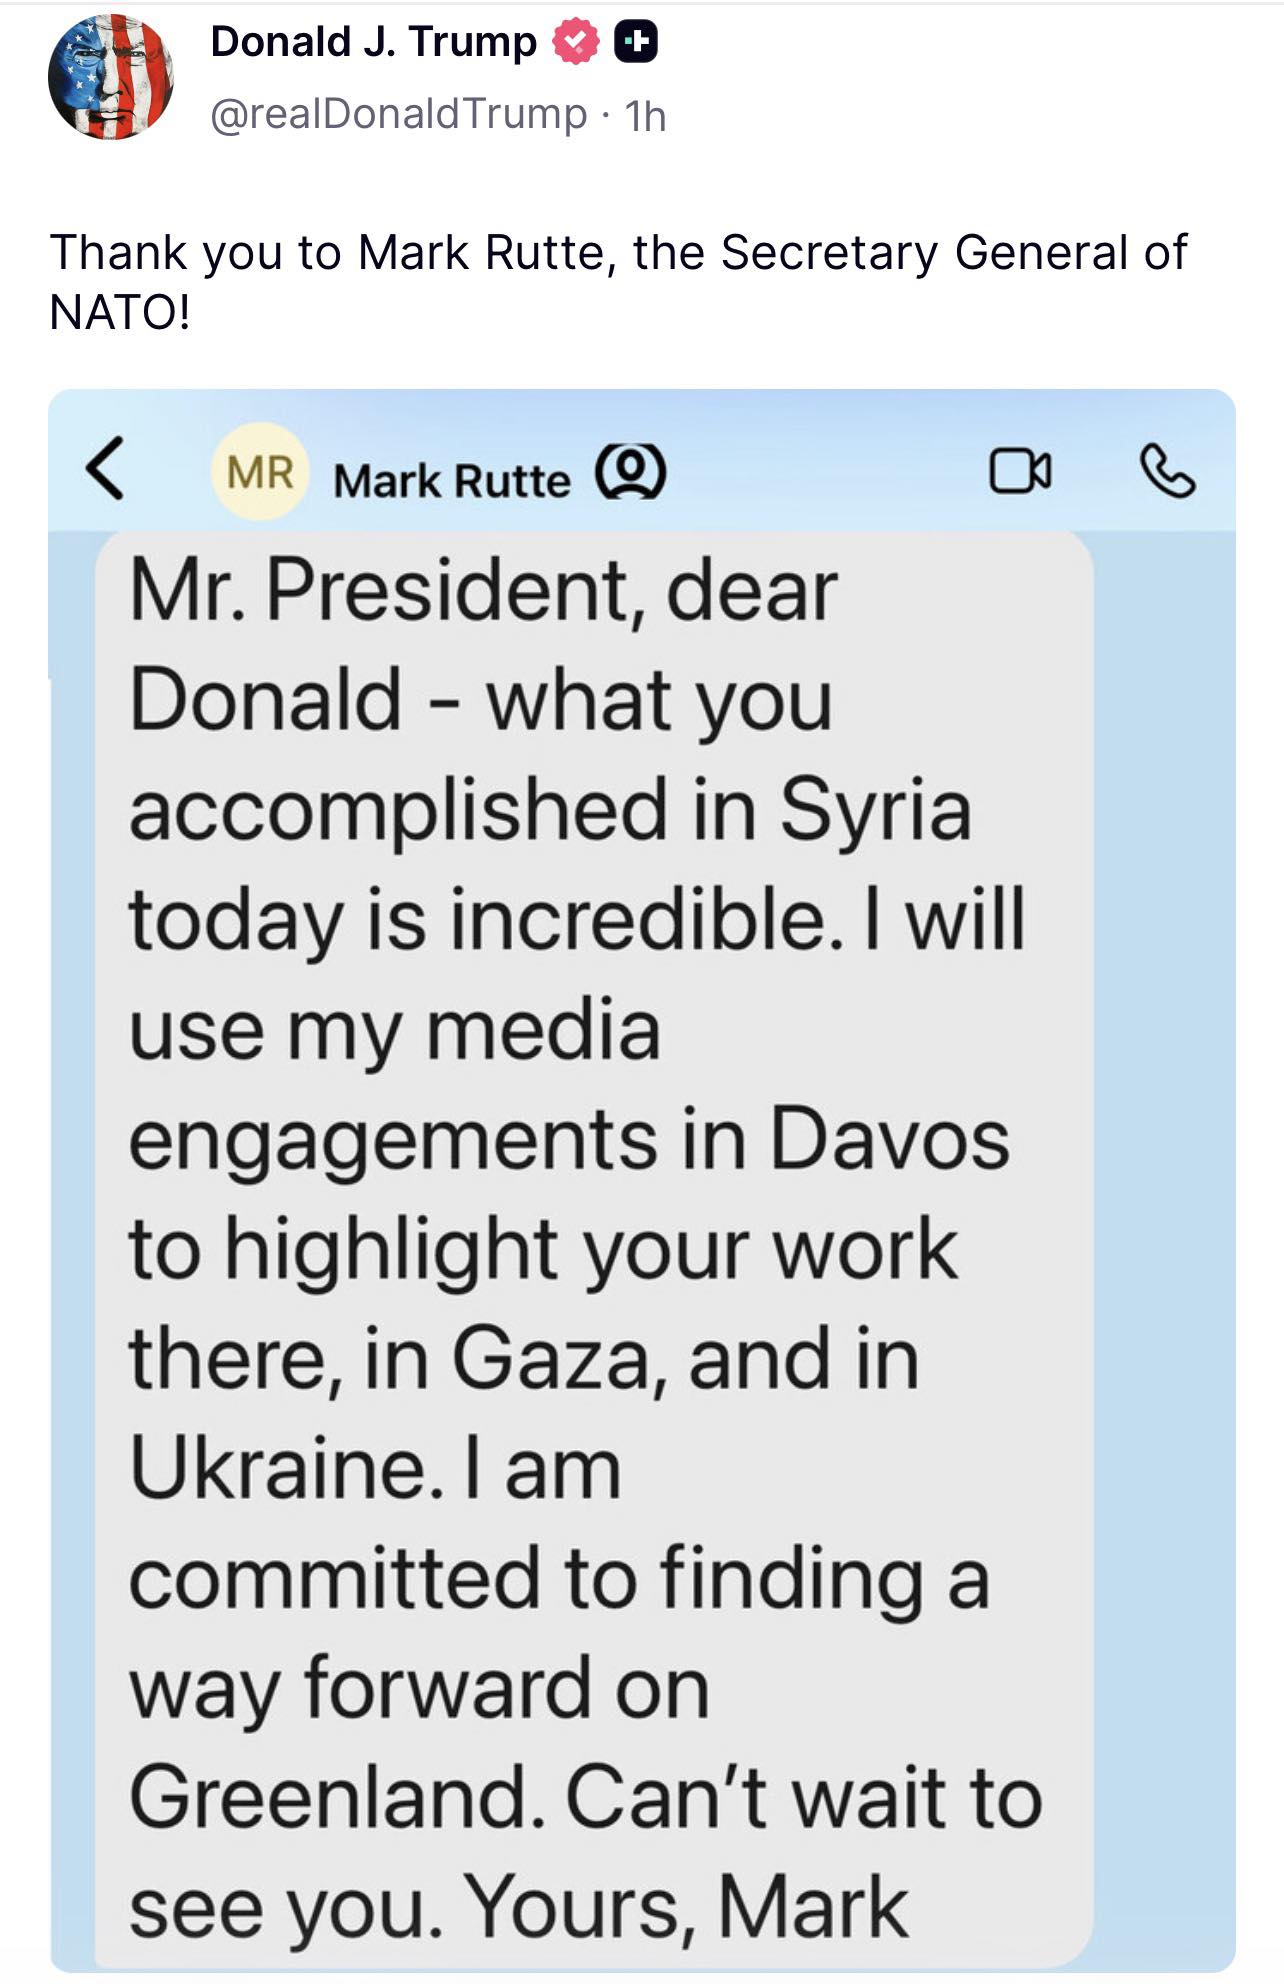The height and width of the screenshot is (1984, 1284).
Task: Click "Mr. President, dear" opening line
Action: coord(483,592)
